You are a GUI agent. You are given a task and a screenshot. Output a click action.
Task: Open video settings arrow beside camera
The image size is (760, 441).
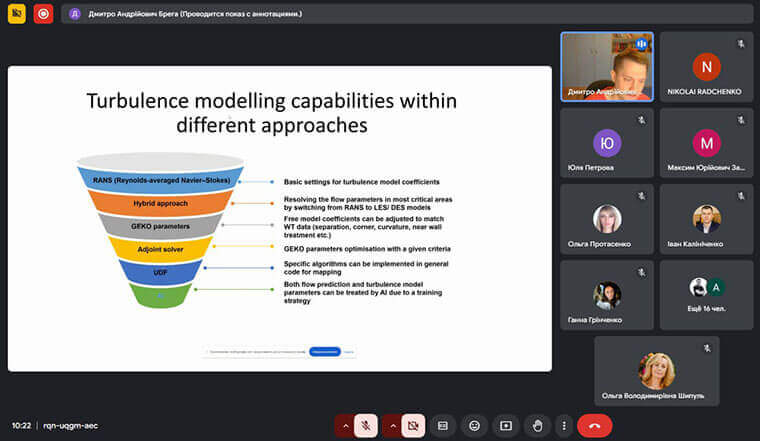(x=391, y=425)
